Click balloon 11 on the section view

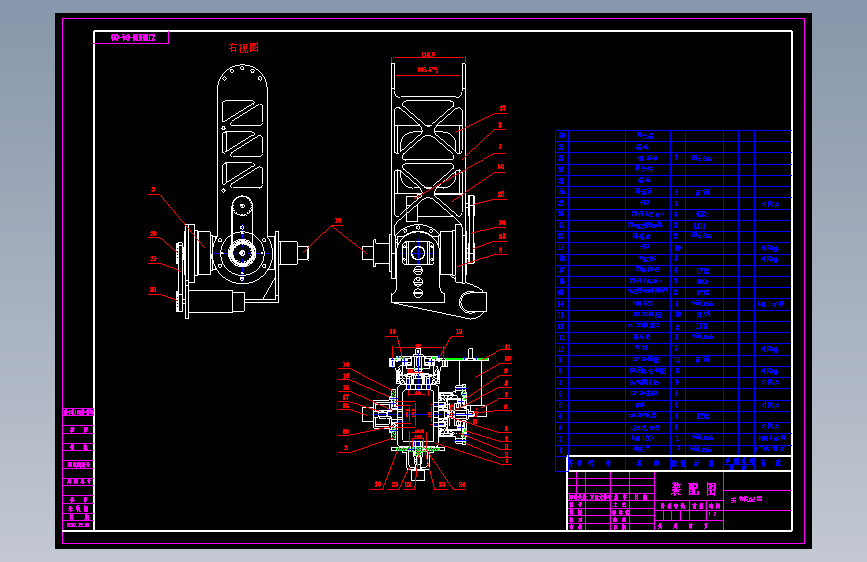508,347
